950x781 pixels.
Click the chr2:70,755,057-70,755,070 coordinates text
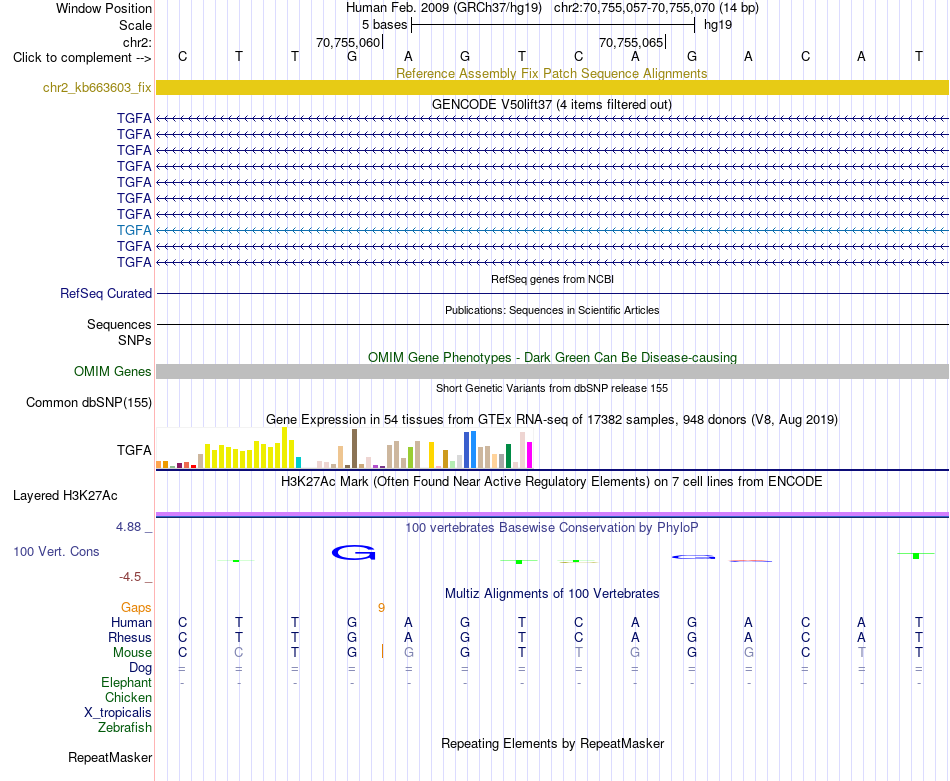(656, 8)
